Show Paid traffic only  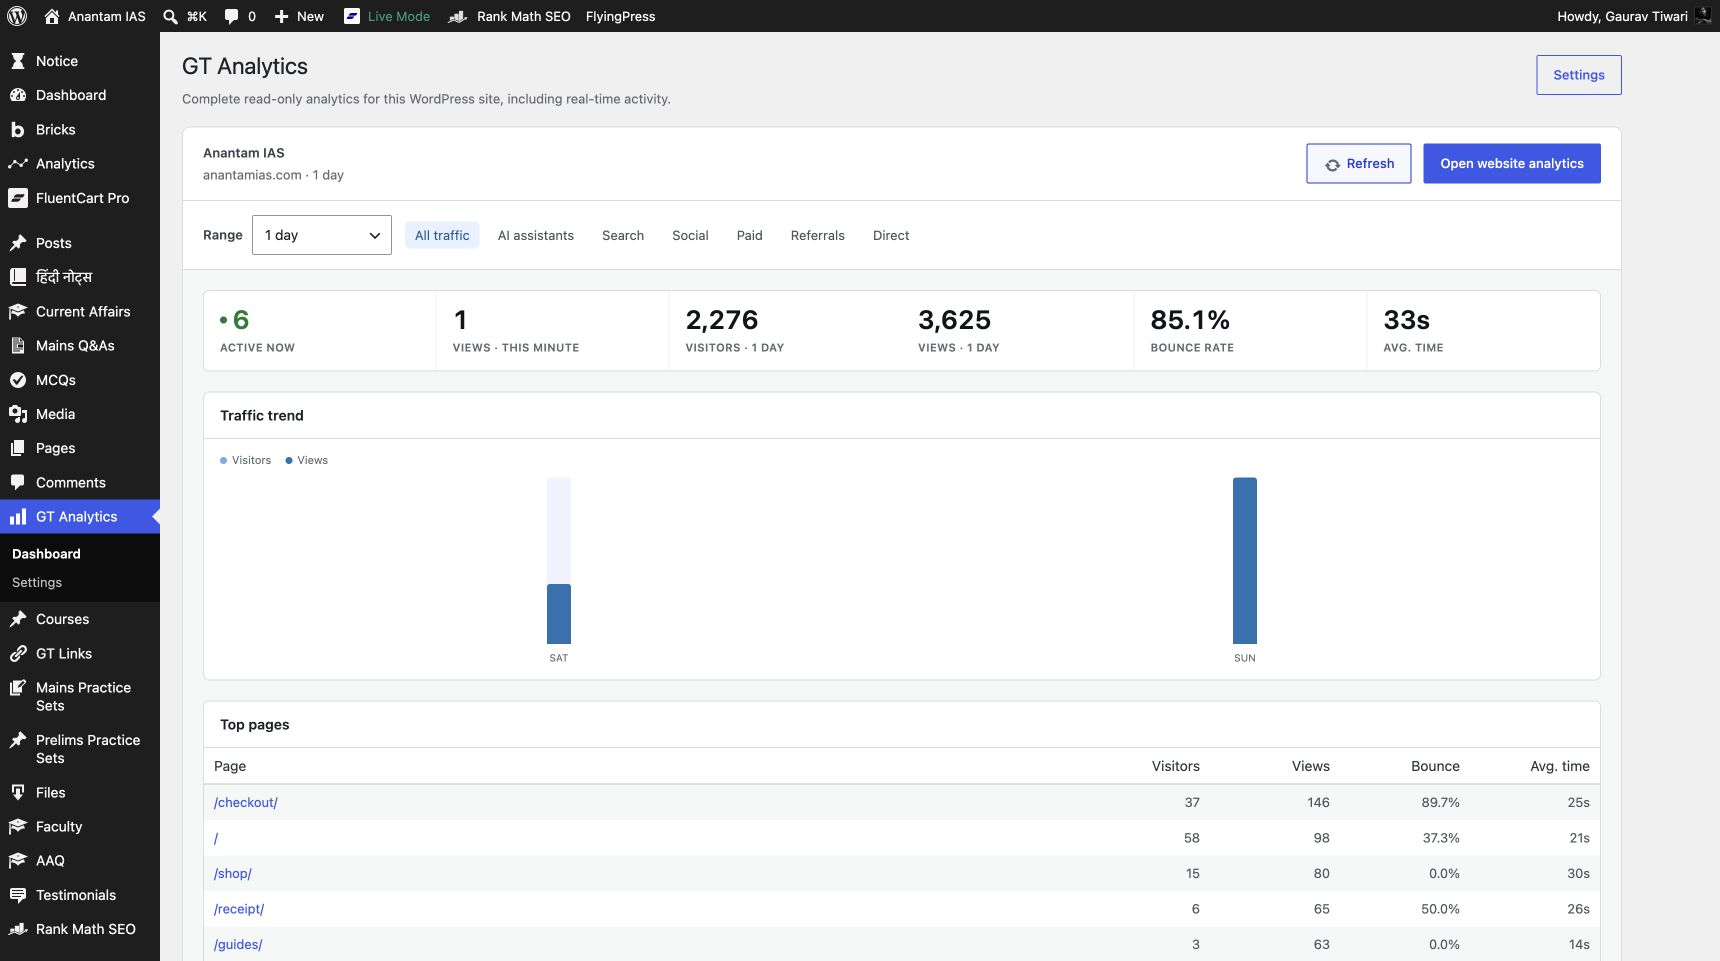[750, 235]
